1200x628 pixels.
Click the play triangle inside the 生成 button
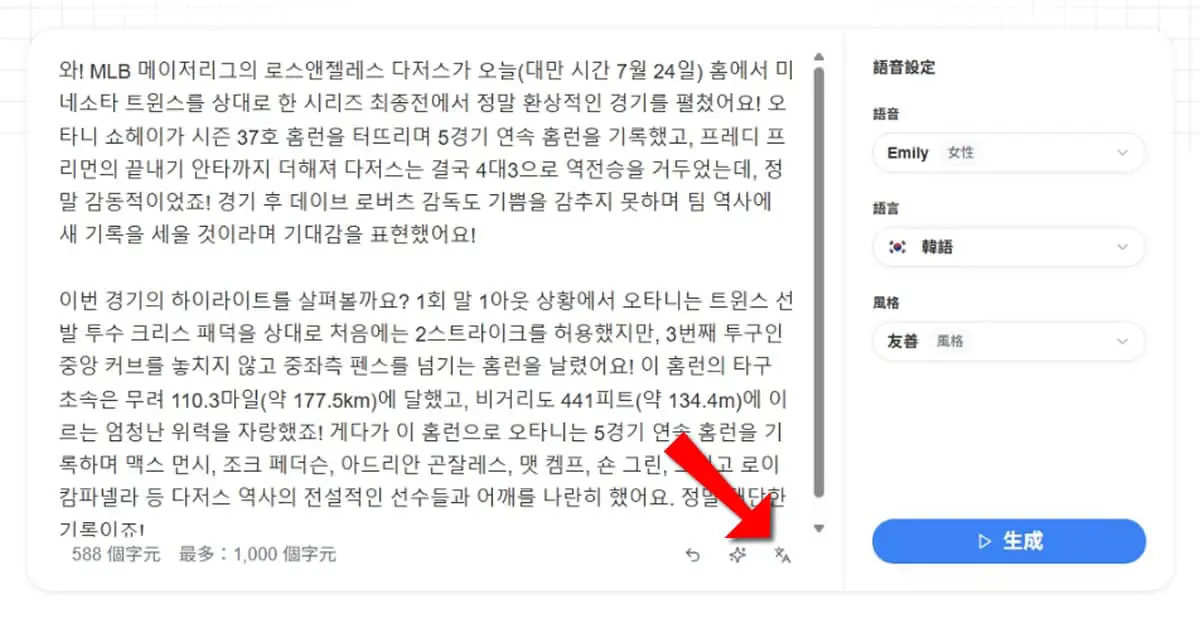pyautogui.click(x=984, y=541)
